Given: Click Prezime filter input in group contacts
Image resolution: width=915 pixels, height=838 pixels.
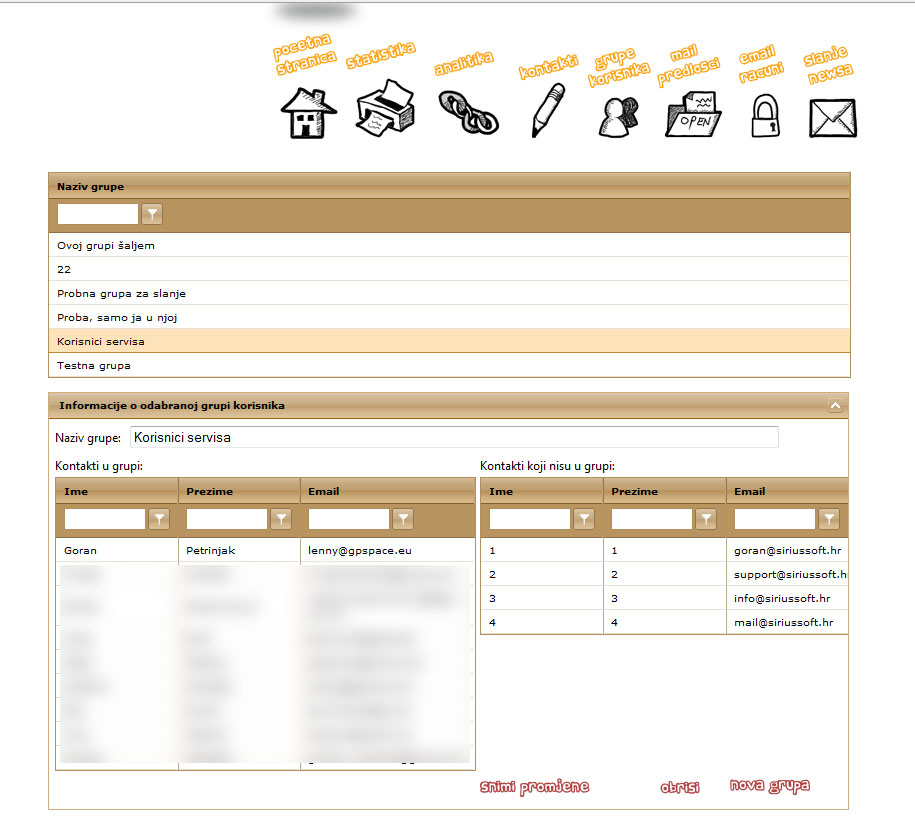Looking at the screenshot, I should click(227, 519).
